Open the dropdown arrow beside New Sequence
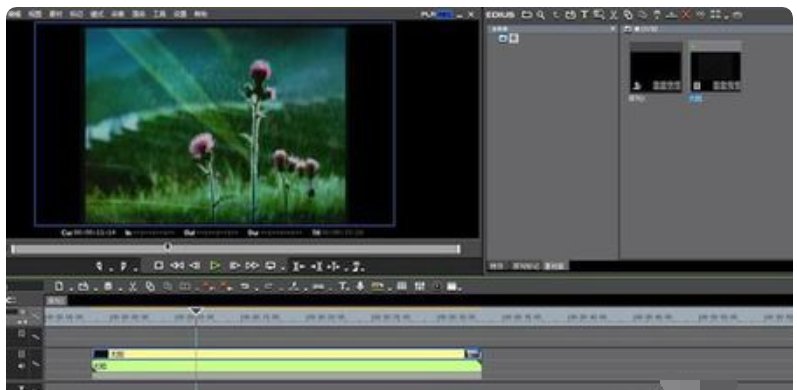 (x=70, y=288)
